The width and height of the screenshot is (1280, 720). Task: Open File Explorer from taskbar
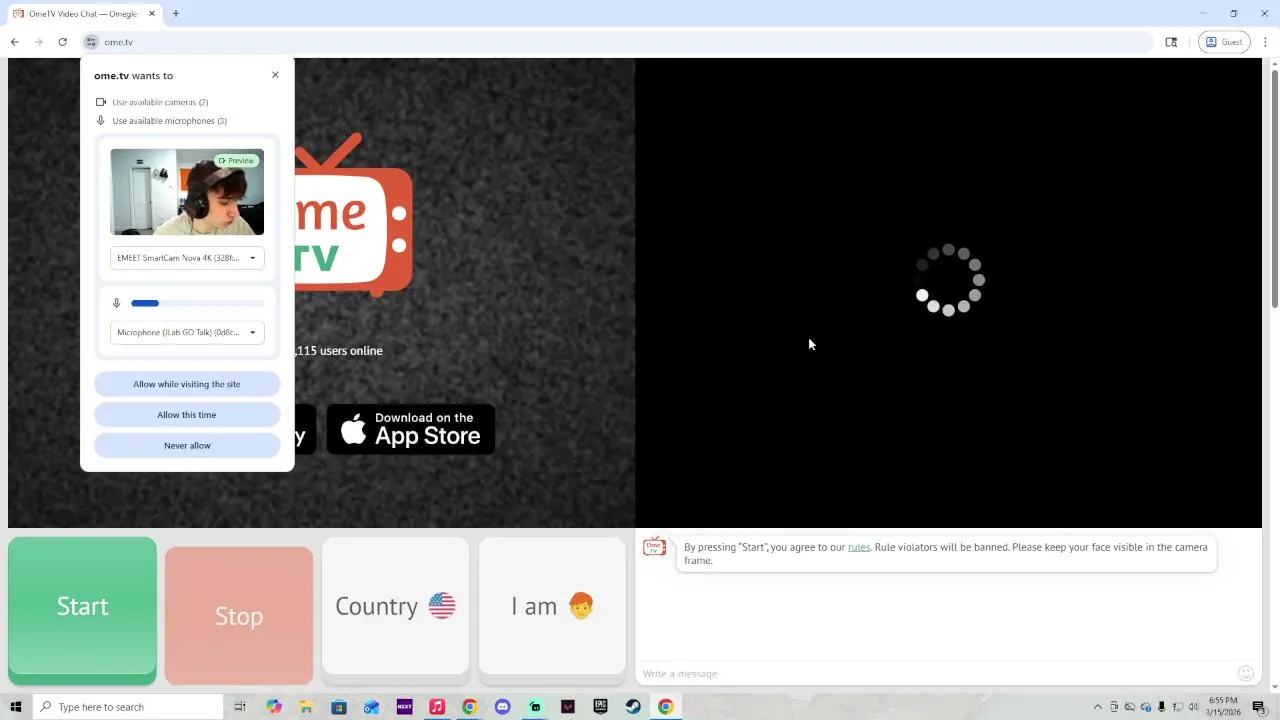[x=306, y=707]
